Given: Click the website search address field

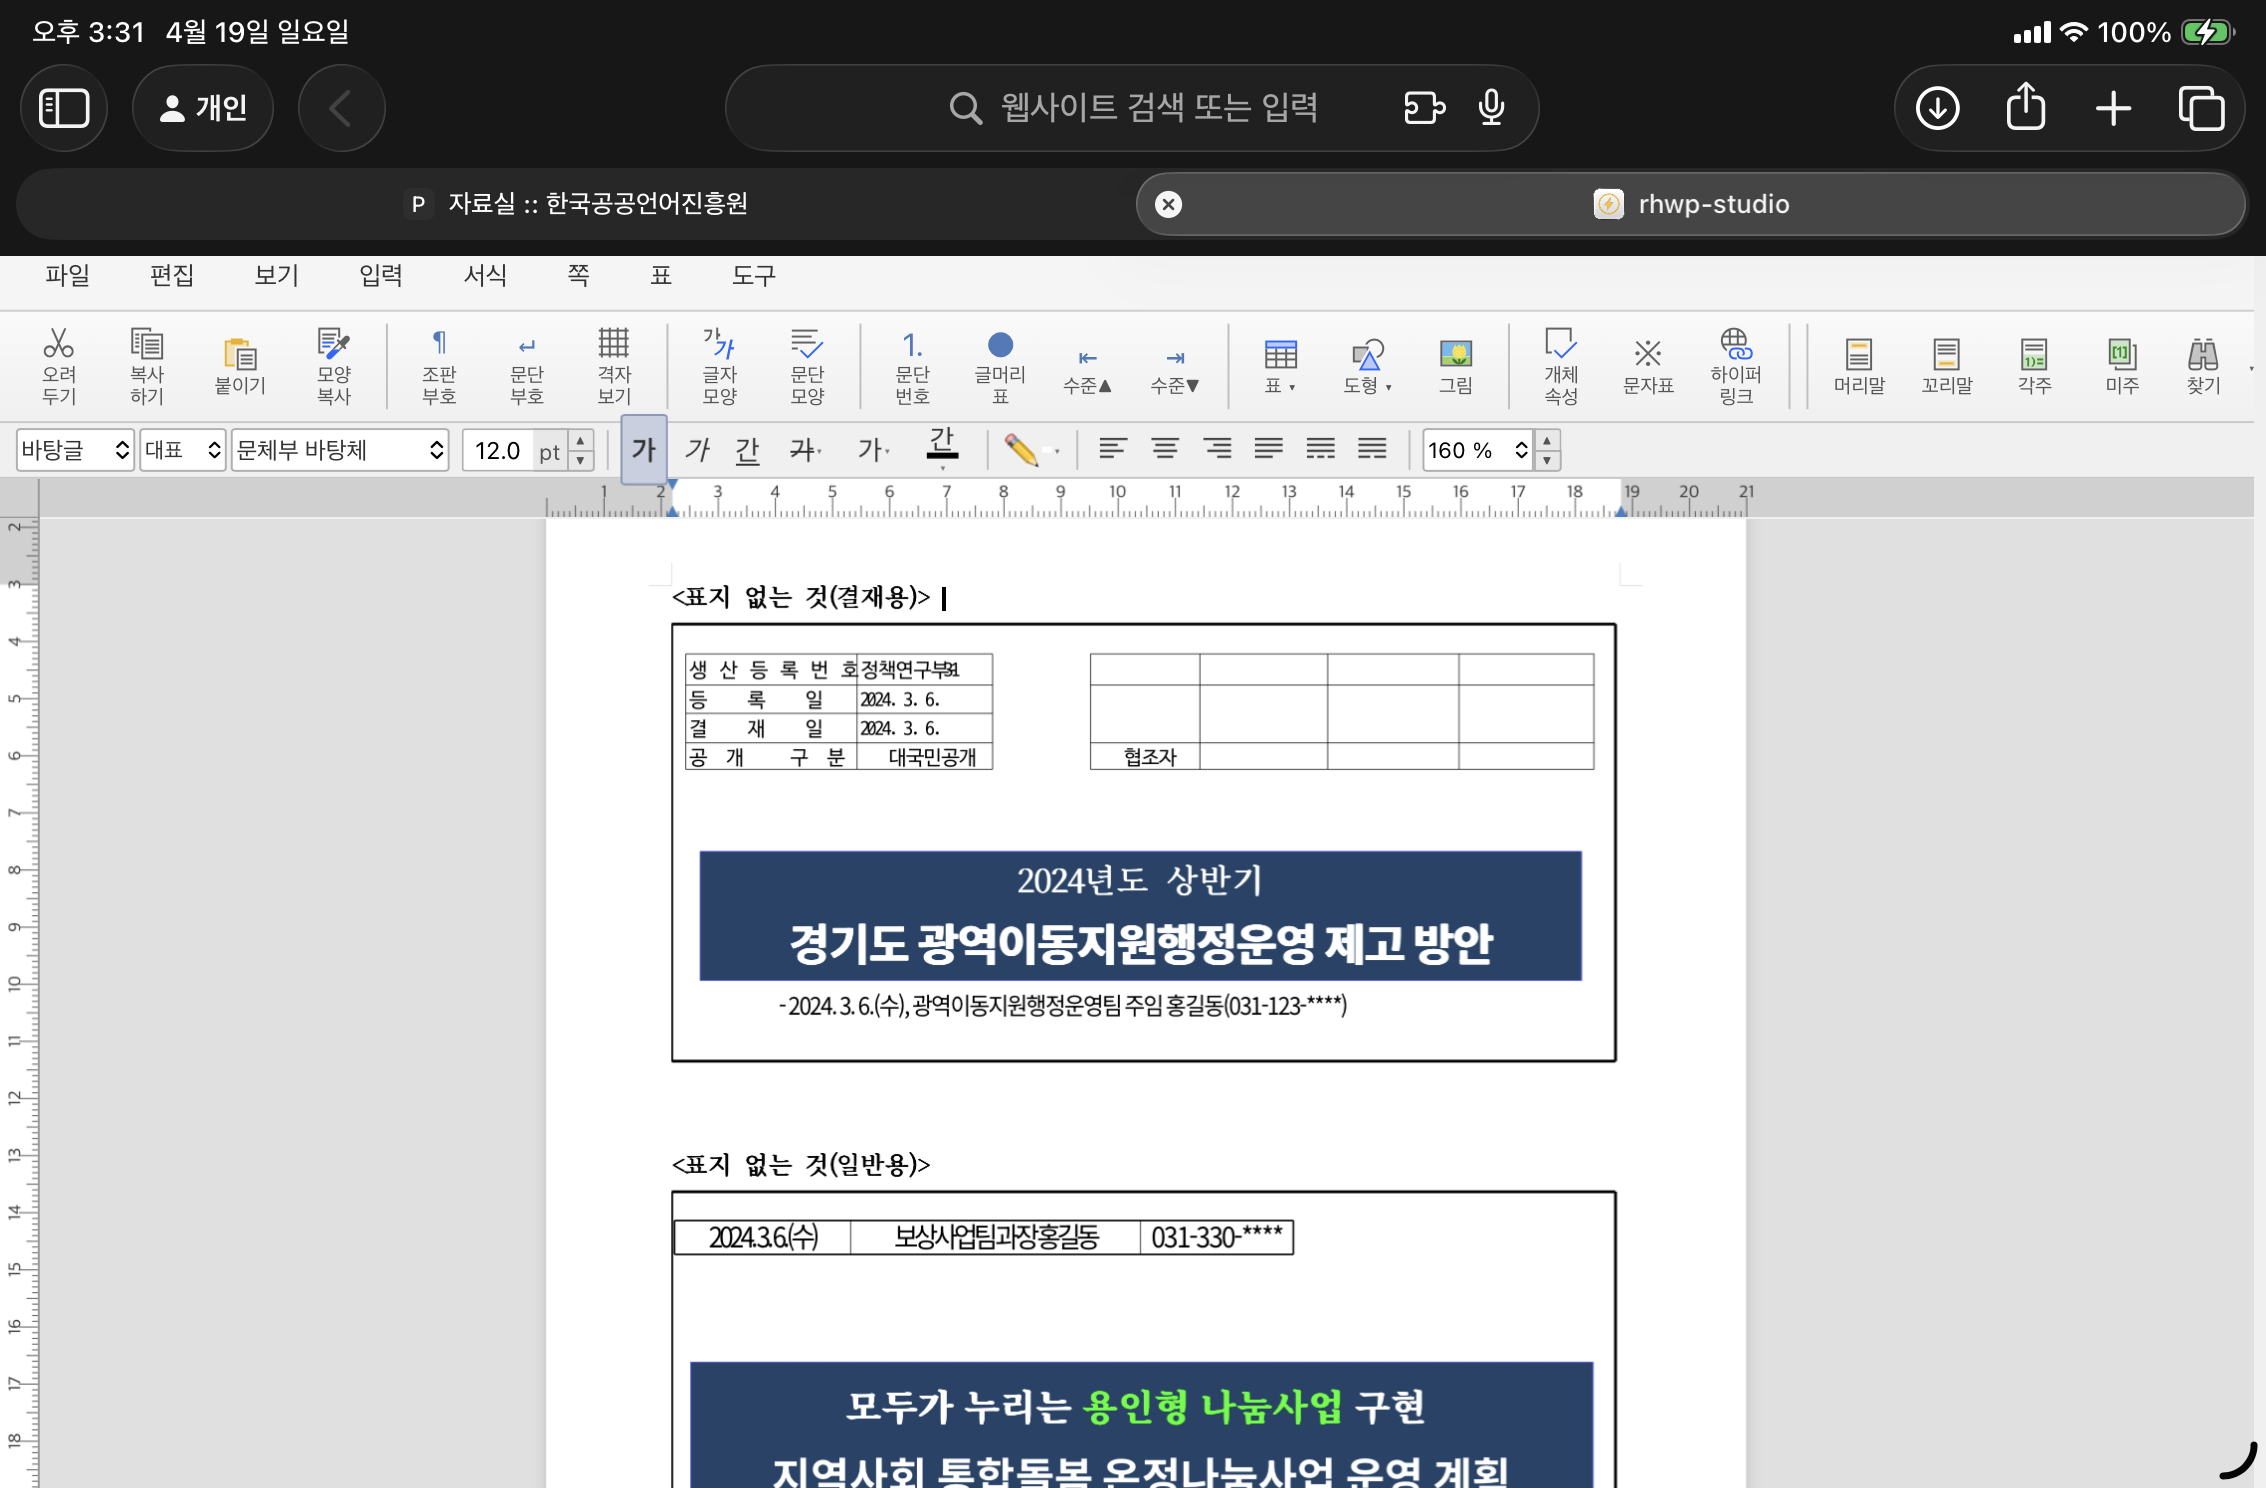Looking at the screenshot, I should pyautogui.click(x=1132, y=108).
